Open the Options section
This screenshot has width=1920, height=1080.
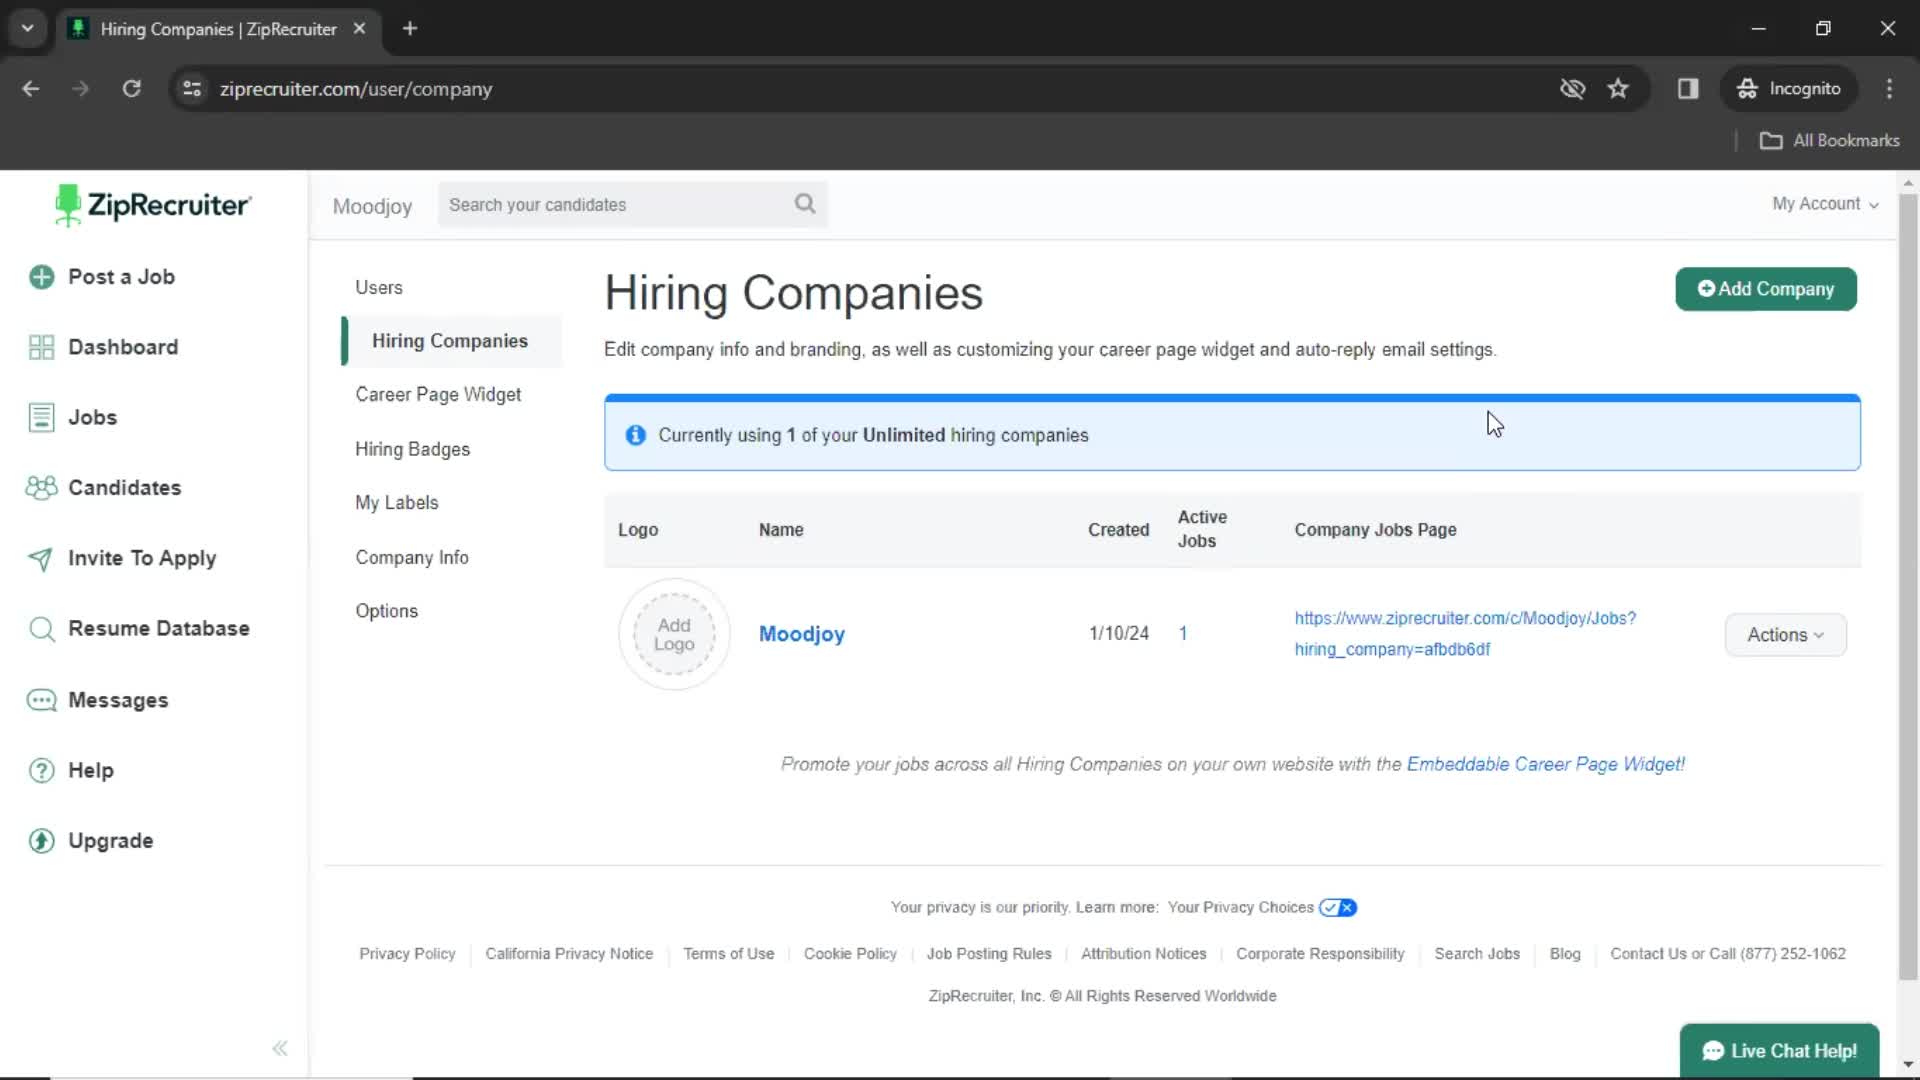click(x=386, y=611)
